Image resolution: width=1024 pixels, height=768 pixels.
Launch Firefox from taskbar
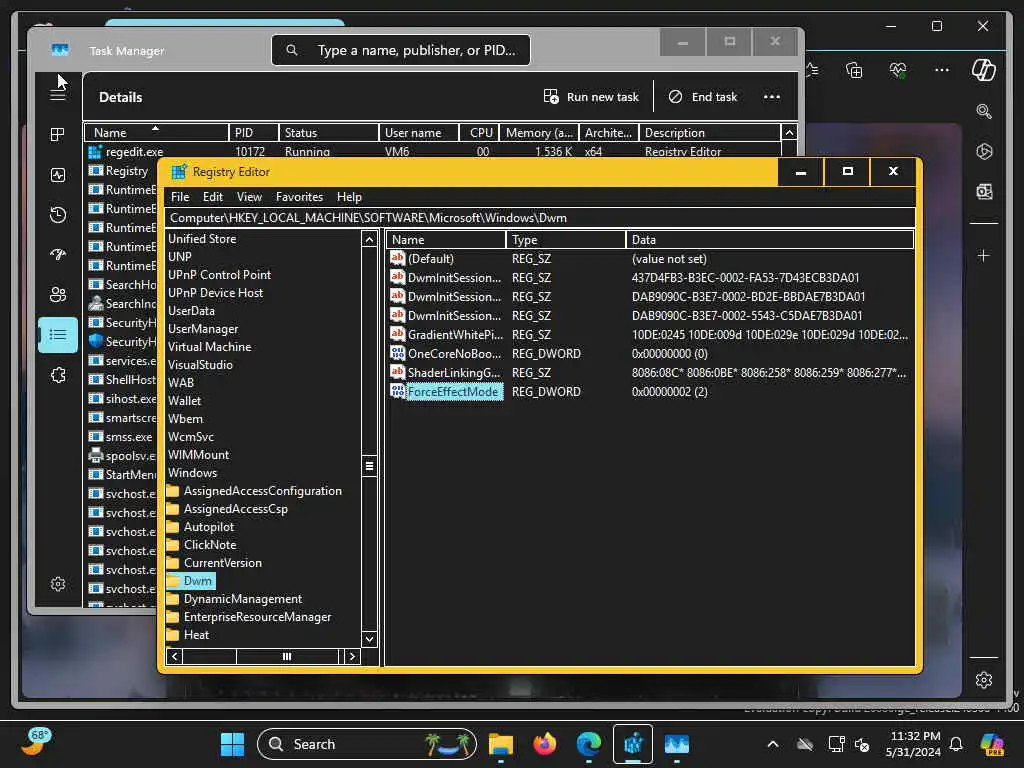pos(545,744)
